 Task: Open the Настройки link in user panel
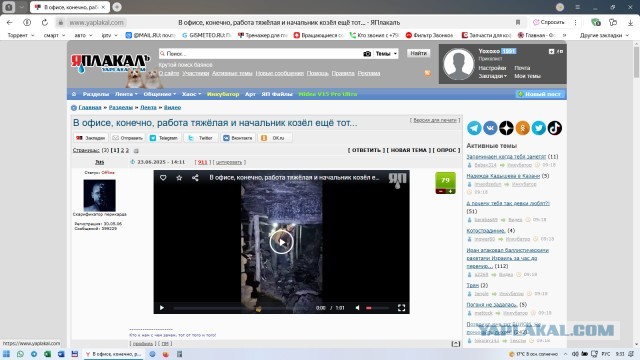[492, 68]
